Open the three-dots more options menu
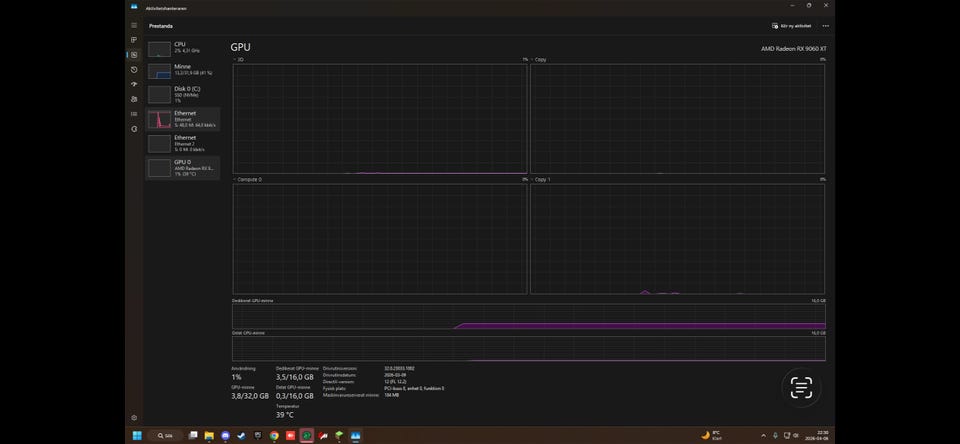 coord(825,25)
